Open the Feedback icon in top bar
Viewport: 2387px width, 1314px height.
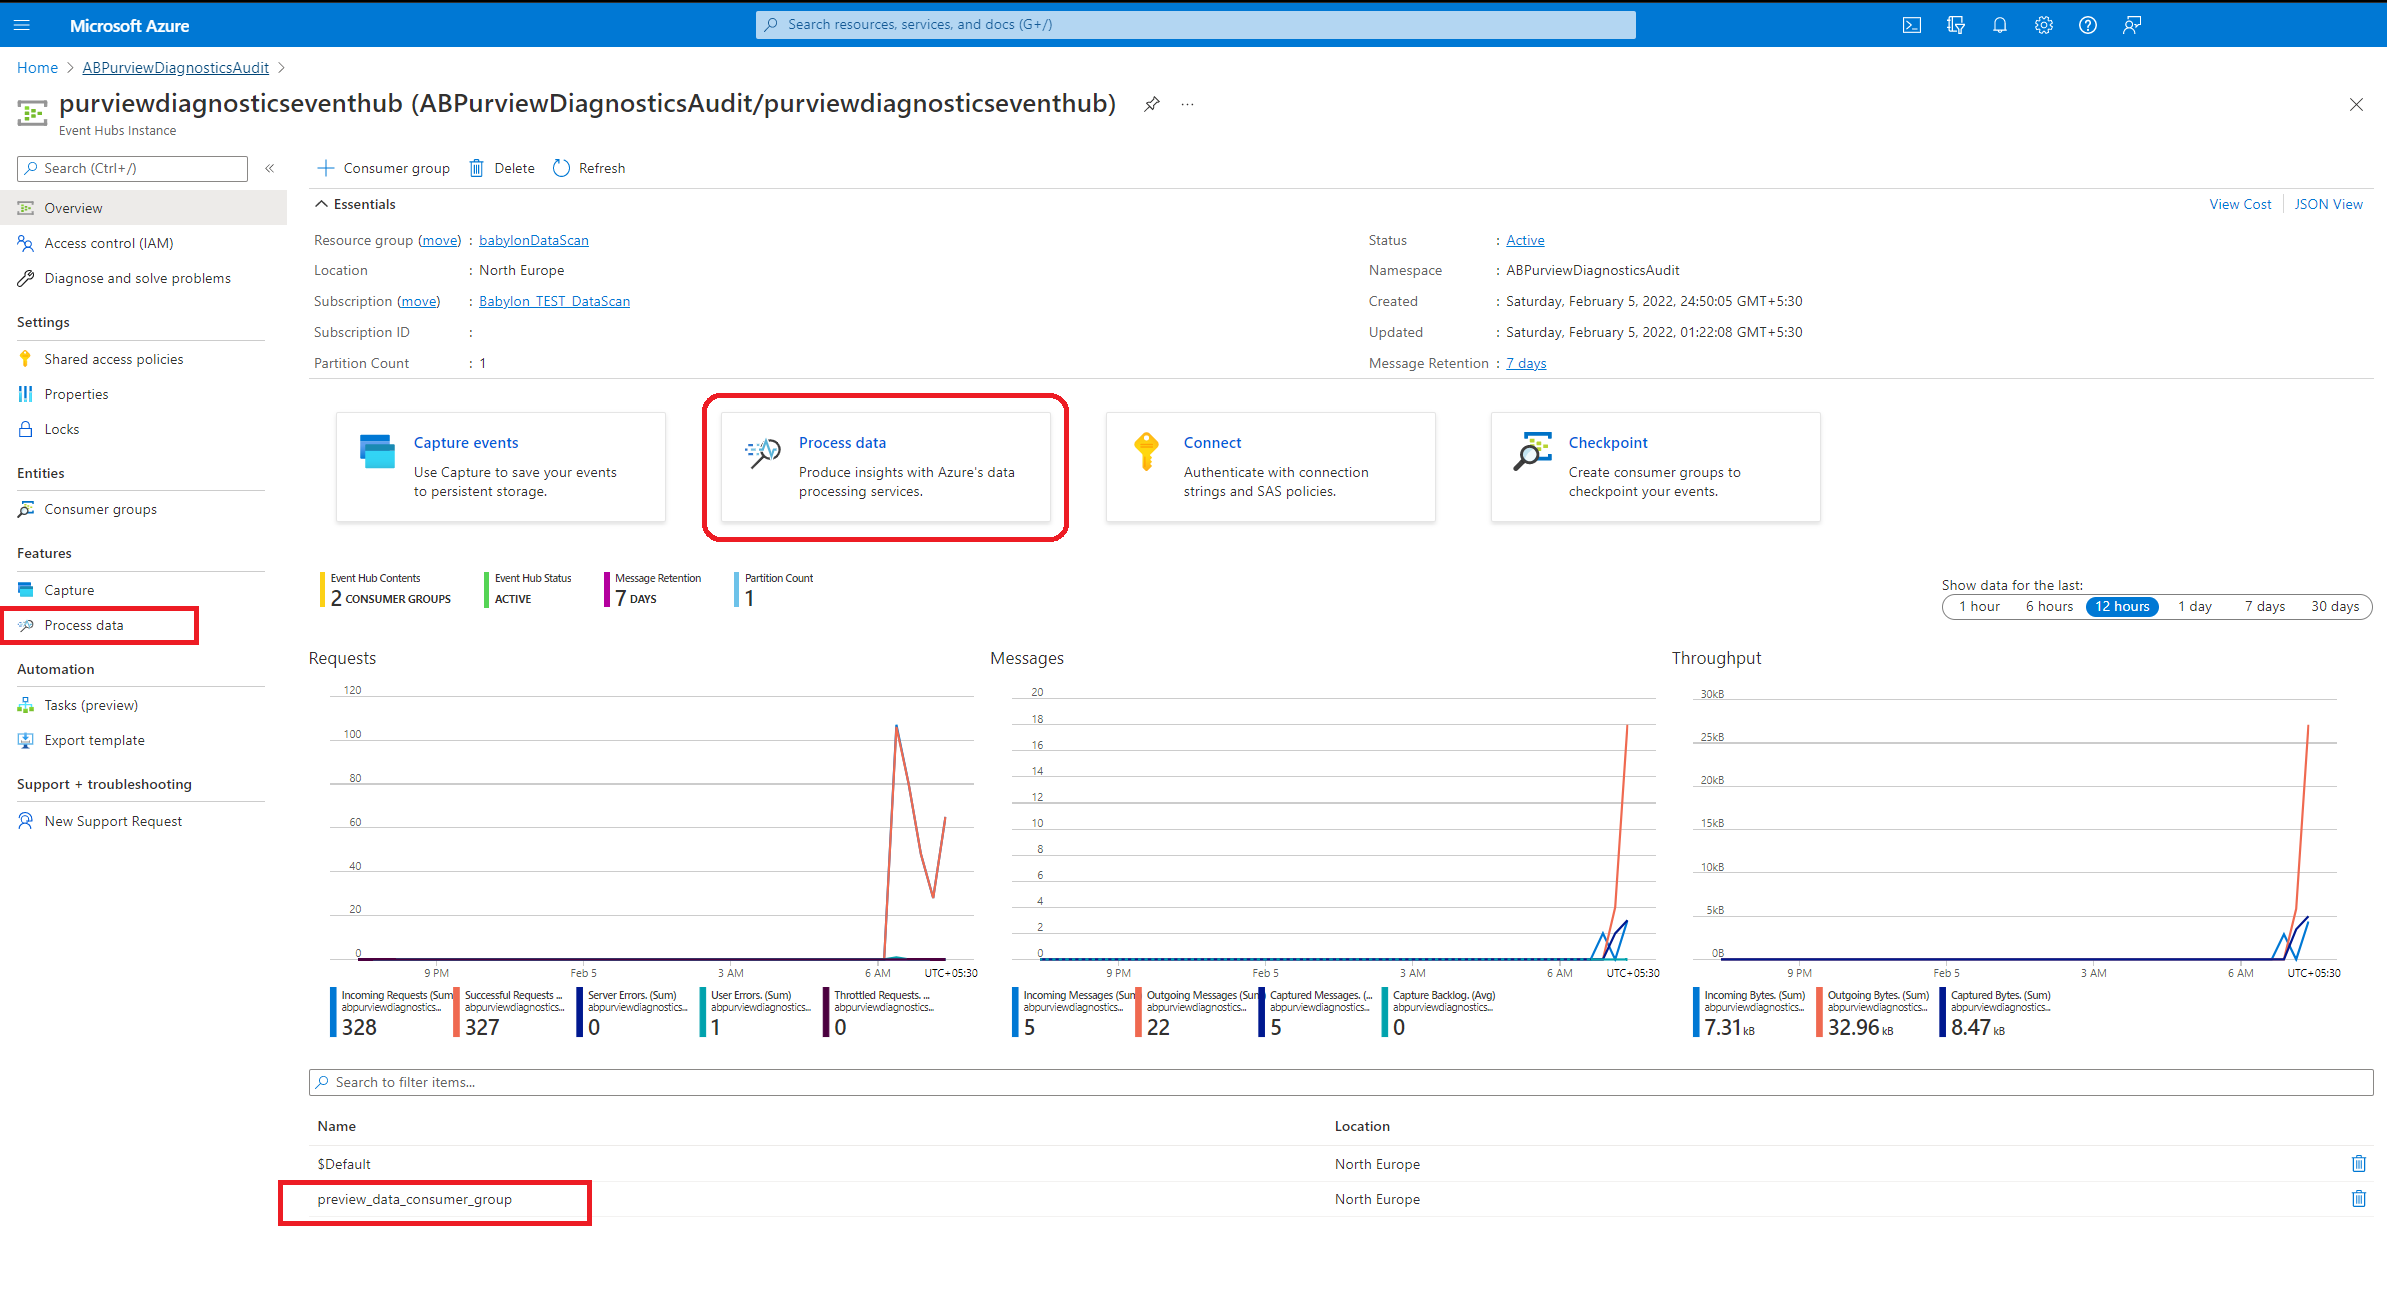pyautogui.click(x=2132, y=25)
